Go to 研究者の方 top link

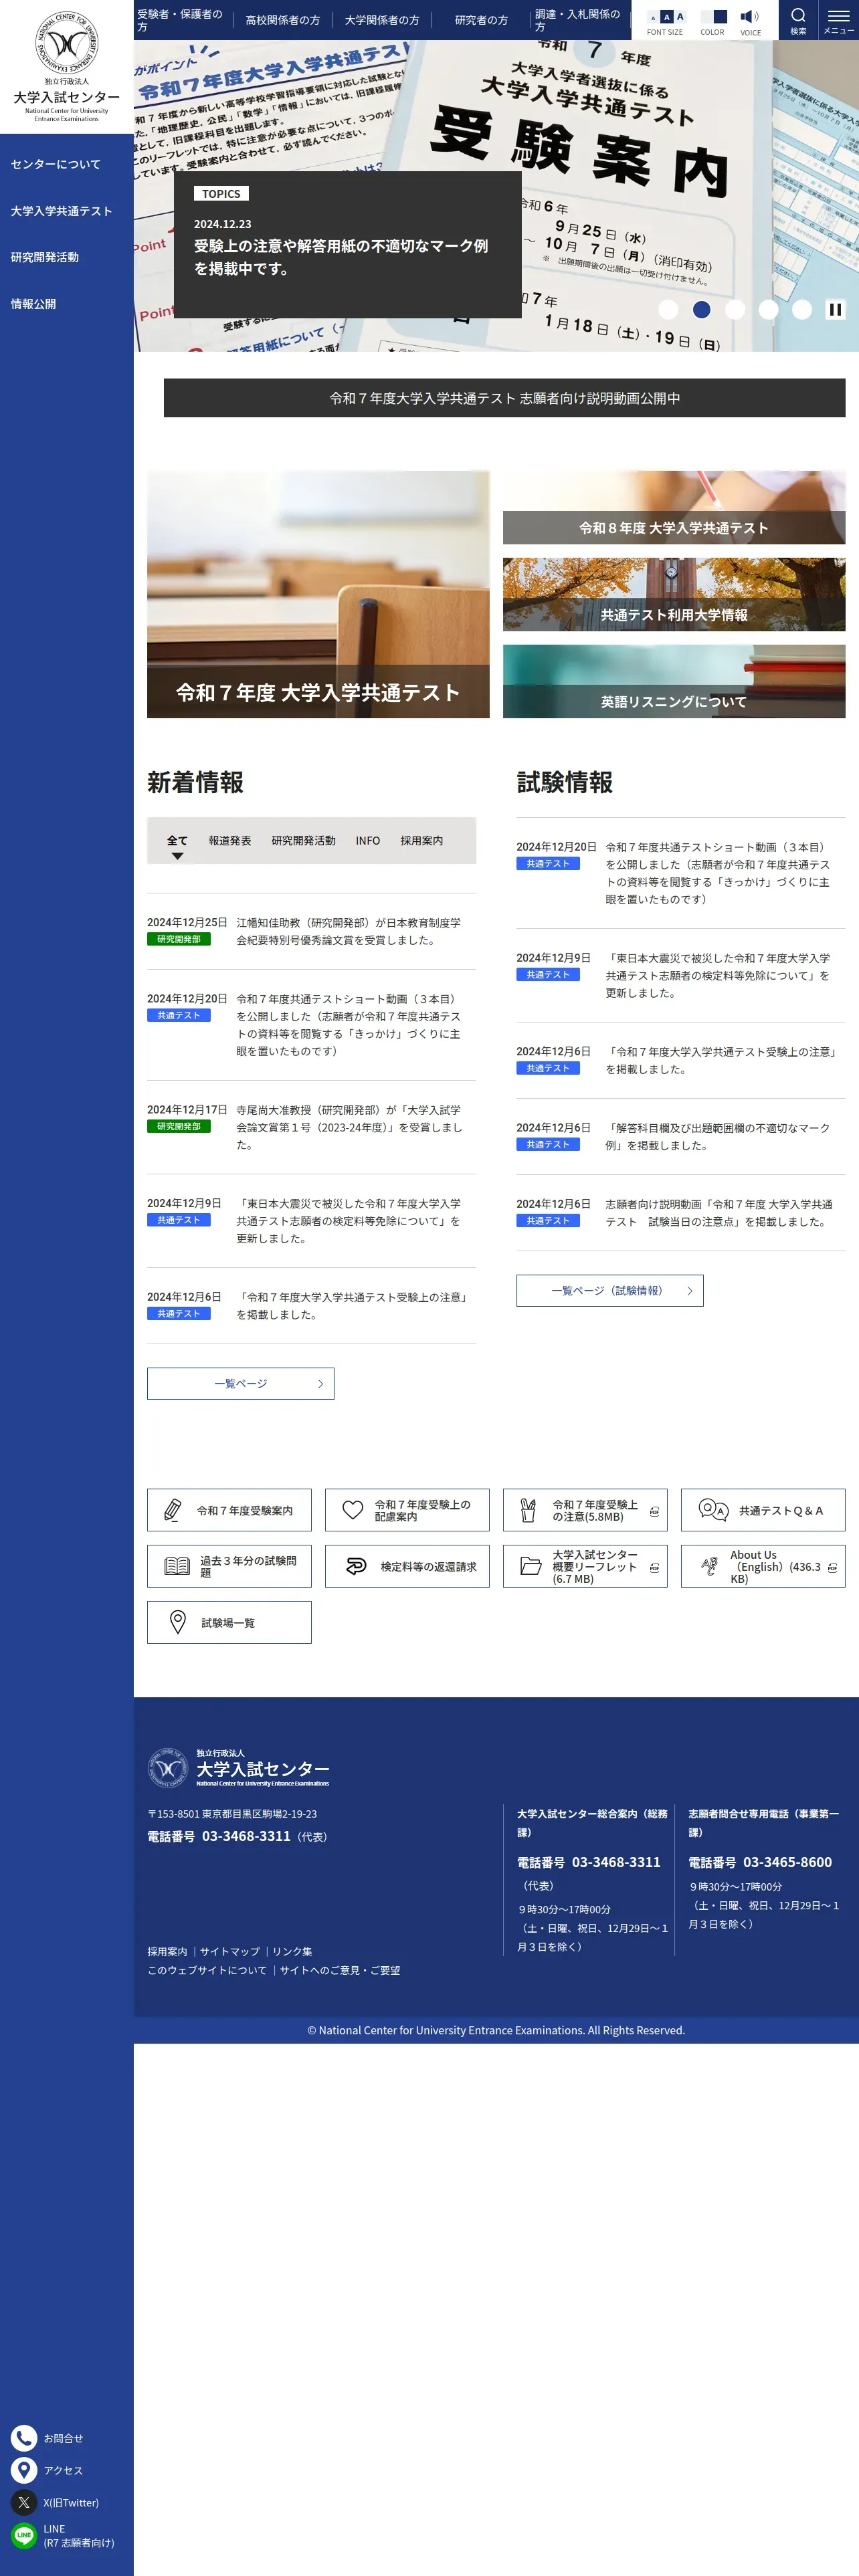pos(481,20)
